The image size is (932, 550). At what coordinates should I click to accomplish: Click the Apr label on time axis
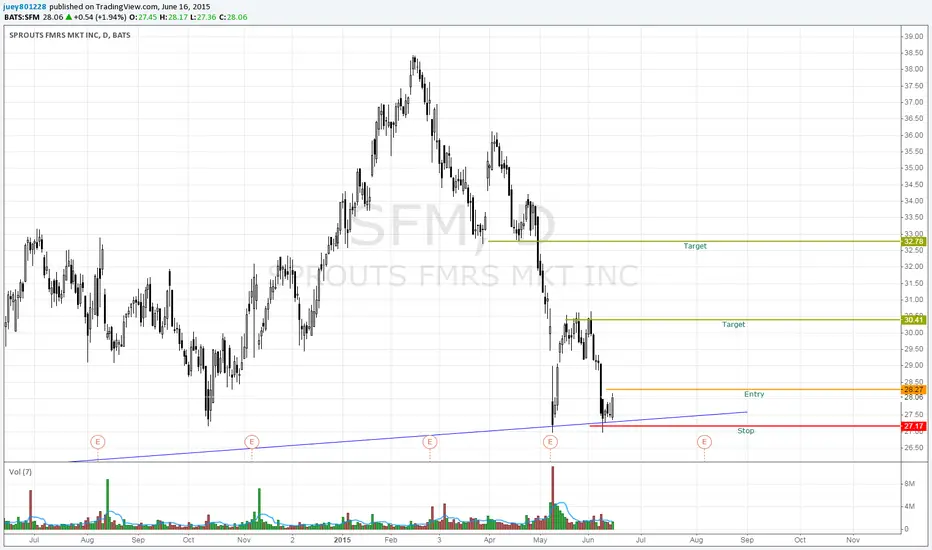489,540
